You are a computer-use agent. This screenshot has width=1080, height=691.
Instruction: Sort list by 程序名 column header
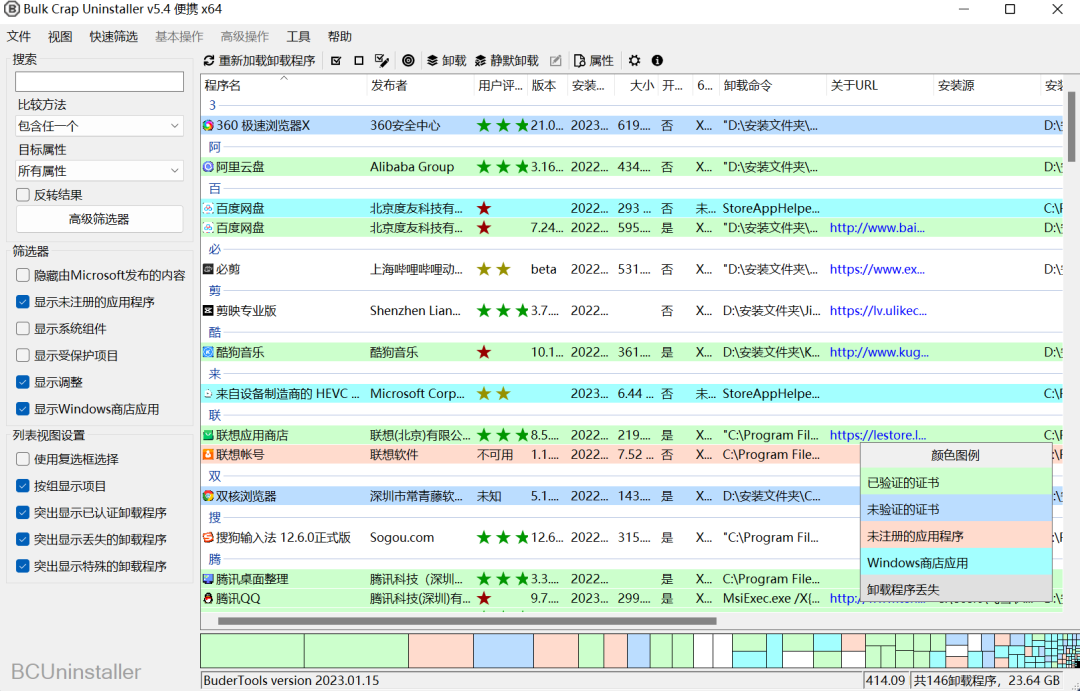click(284, 85)
